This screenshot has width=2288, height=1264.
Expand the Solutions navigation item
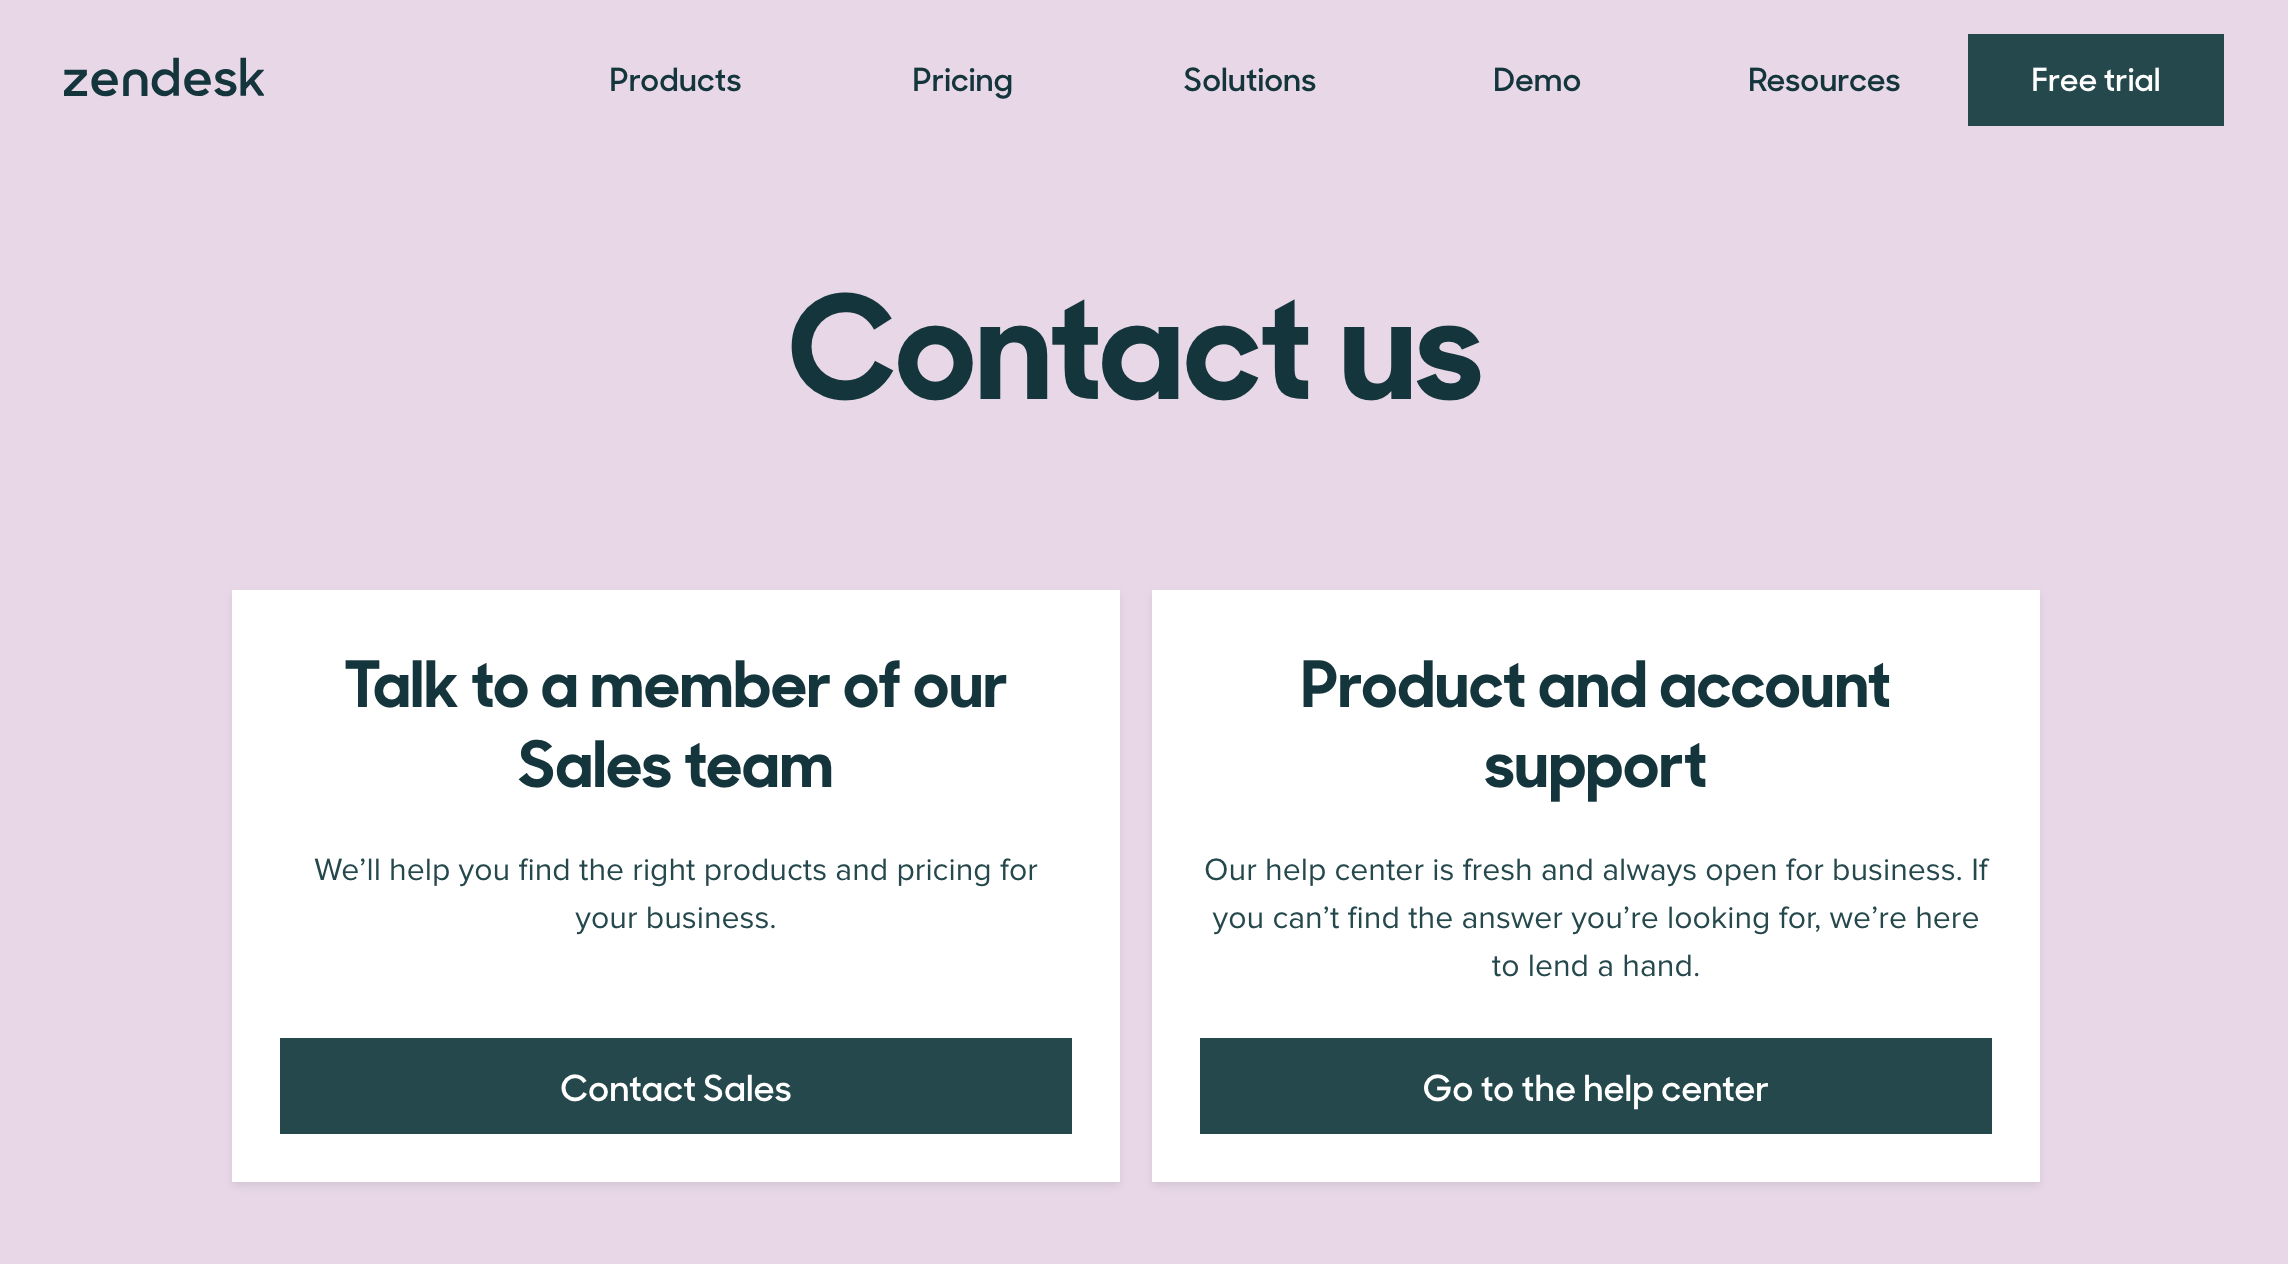(1249, 80)
